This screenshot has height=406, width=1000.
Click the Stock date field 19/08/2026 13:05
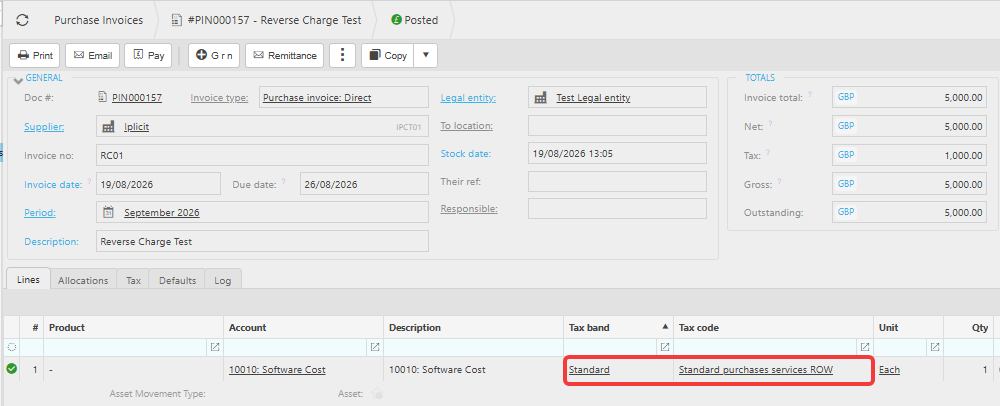617,153
